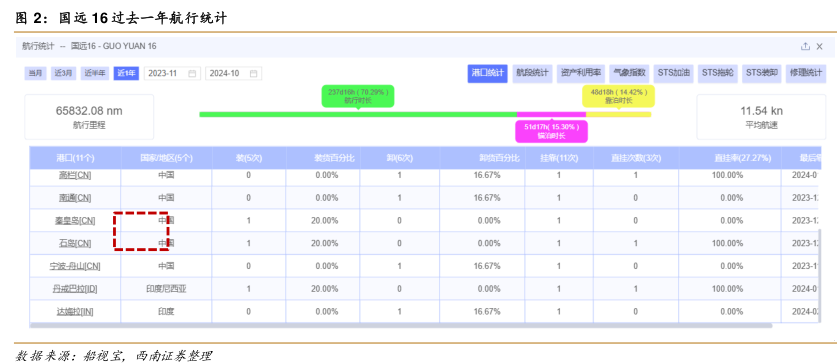
Task: Click the 挂靠(11次) column header
Action: pos(559,158)
